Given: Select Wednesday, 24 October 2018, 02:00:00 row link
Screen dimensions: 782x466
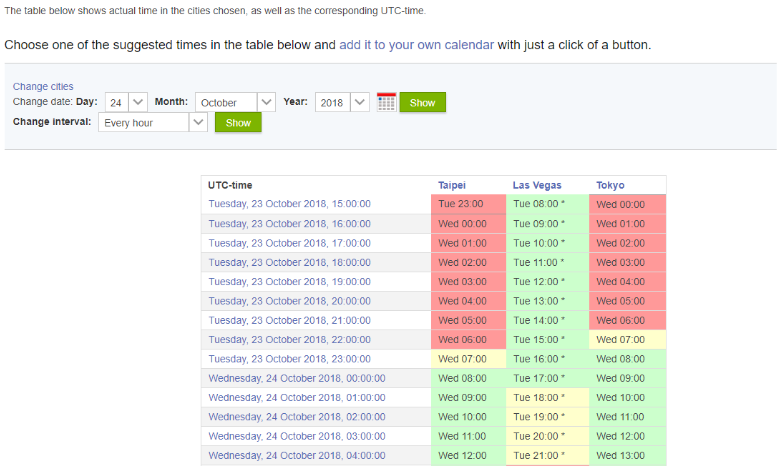Looking at the screenshot, I should click(297, 417).
